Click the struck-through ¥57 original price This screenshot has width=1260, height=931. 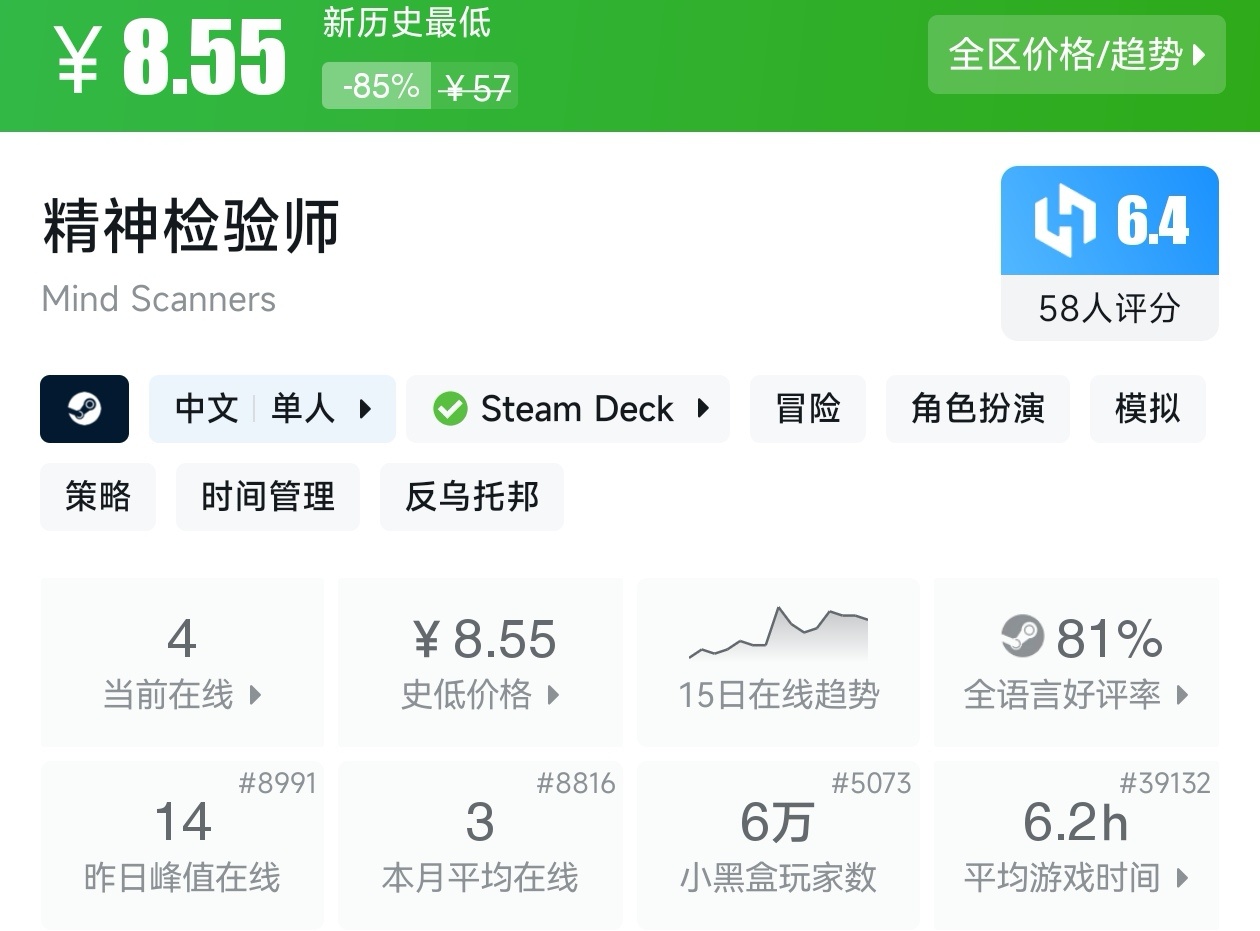477,88
